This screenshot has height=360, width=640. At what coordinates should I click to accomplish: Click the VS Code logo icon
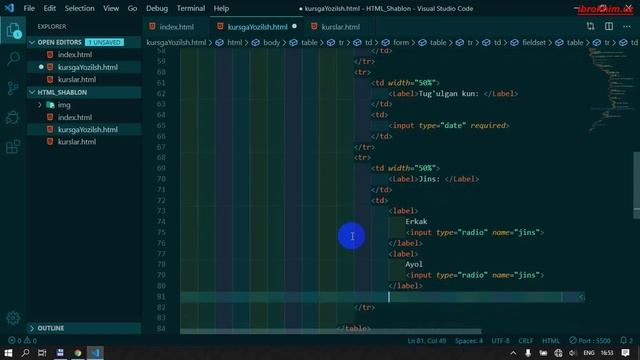pos(9,8)
